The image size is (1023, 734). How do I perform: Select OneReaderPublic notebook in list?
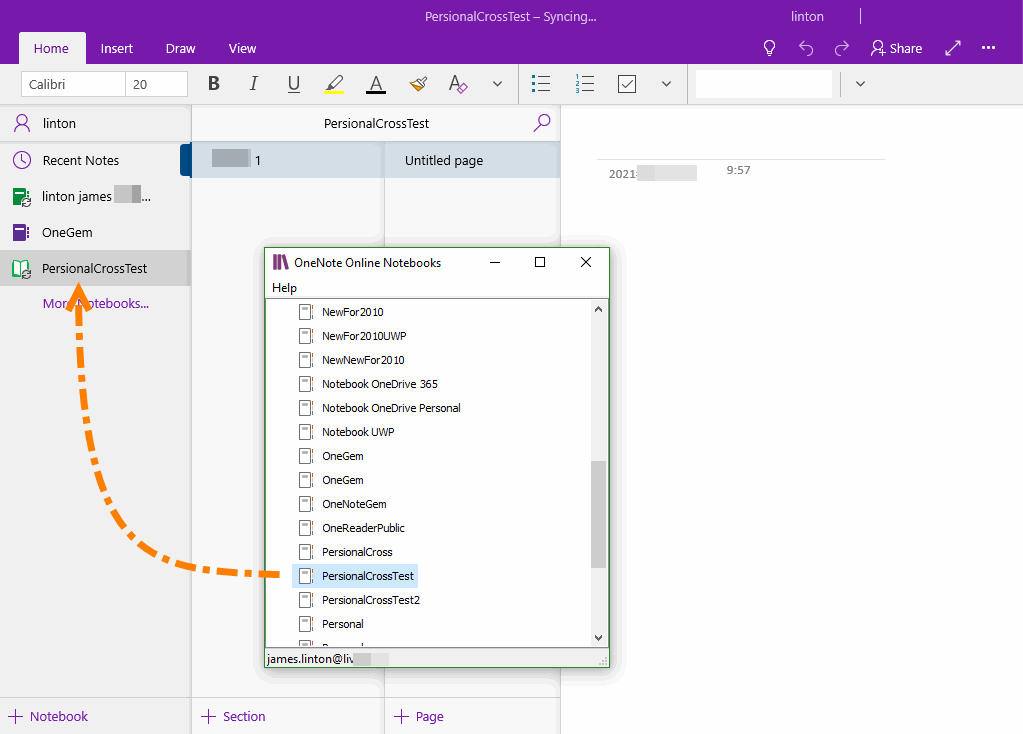(363, 528)
